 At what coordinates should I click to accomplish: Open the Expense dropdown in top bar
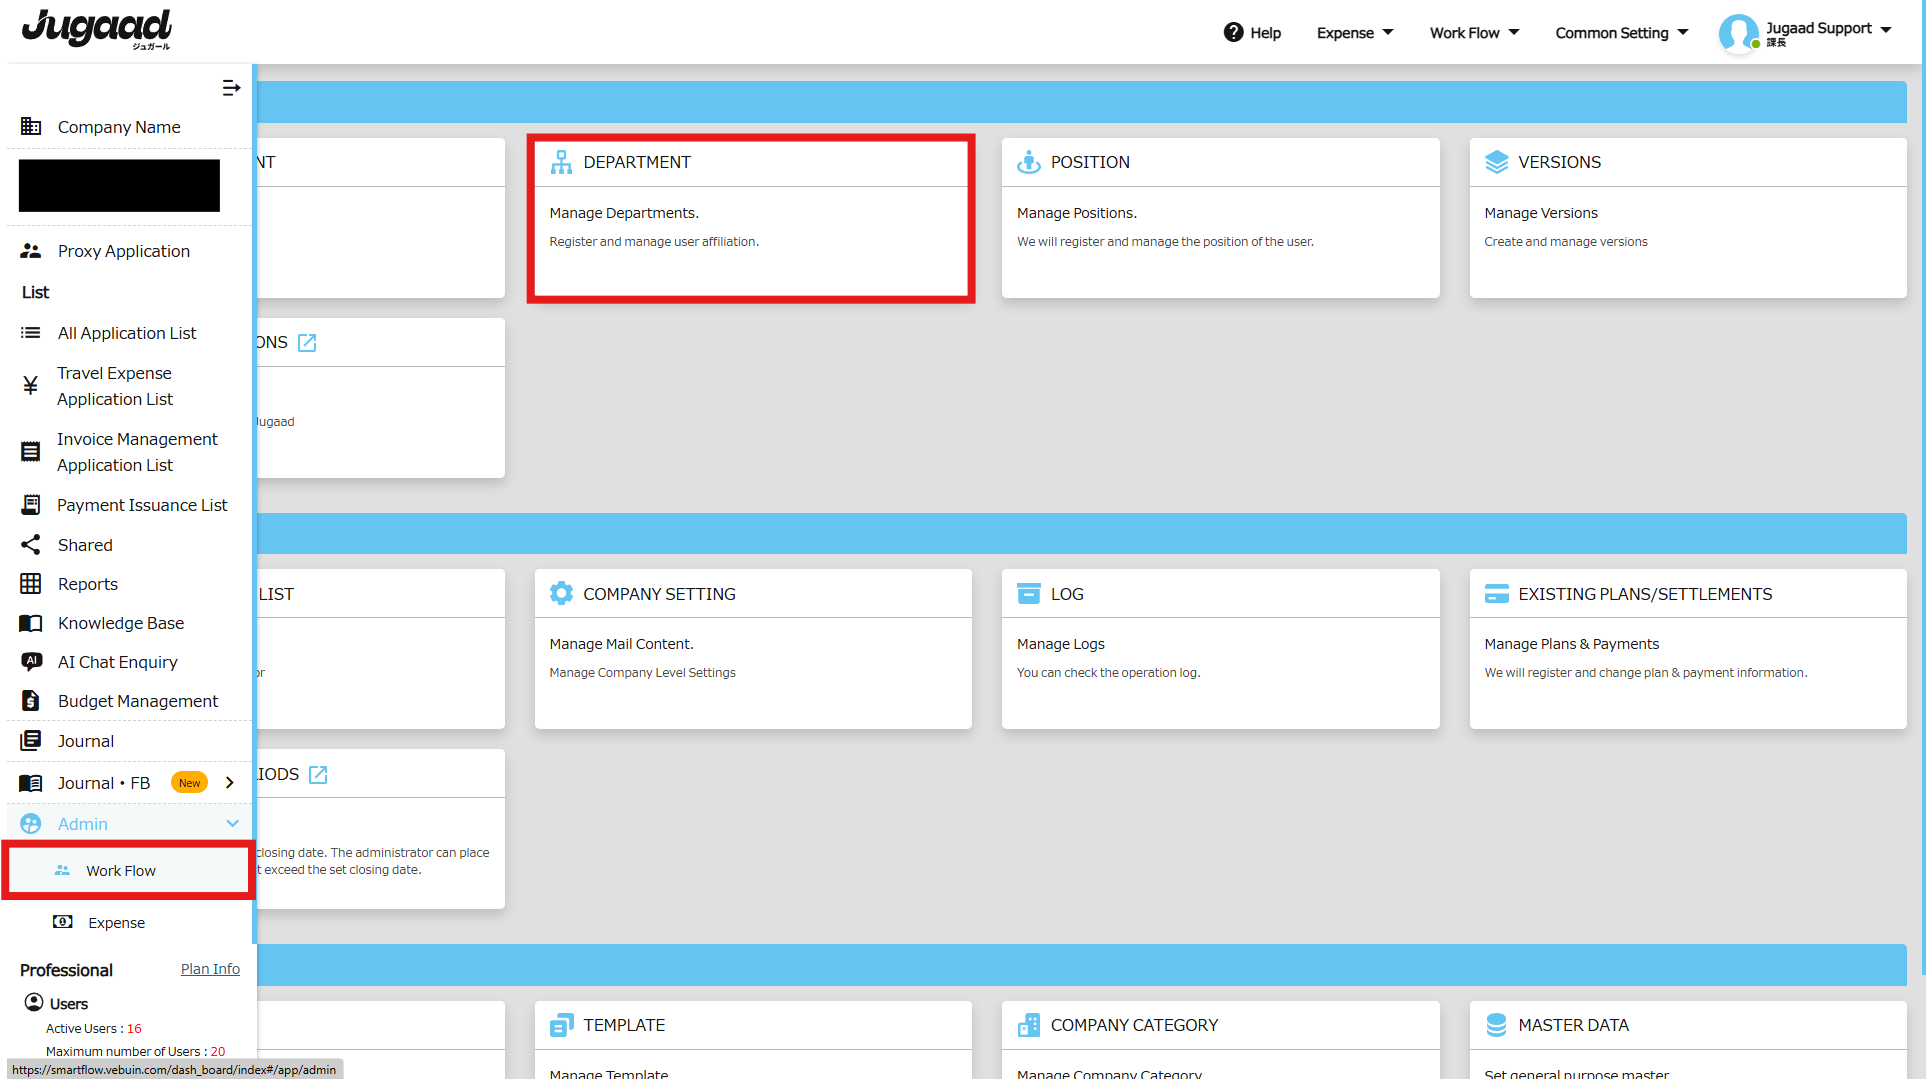pos(1355,33)
